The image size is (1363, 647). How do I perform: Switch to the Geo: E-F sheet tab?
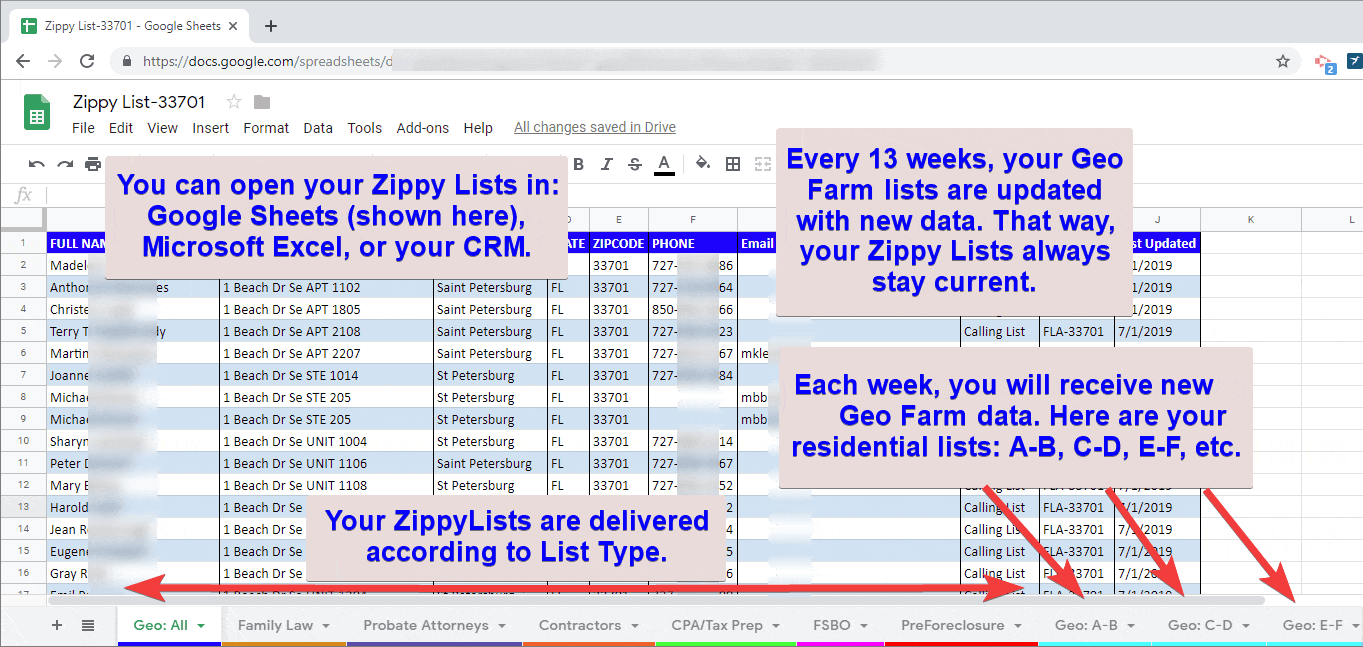click(1313, 625)
